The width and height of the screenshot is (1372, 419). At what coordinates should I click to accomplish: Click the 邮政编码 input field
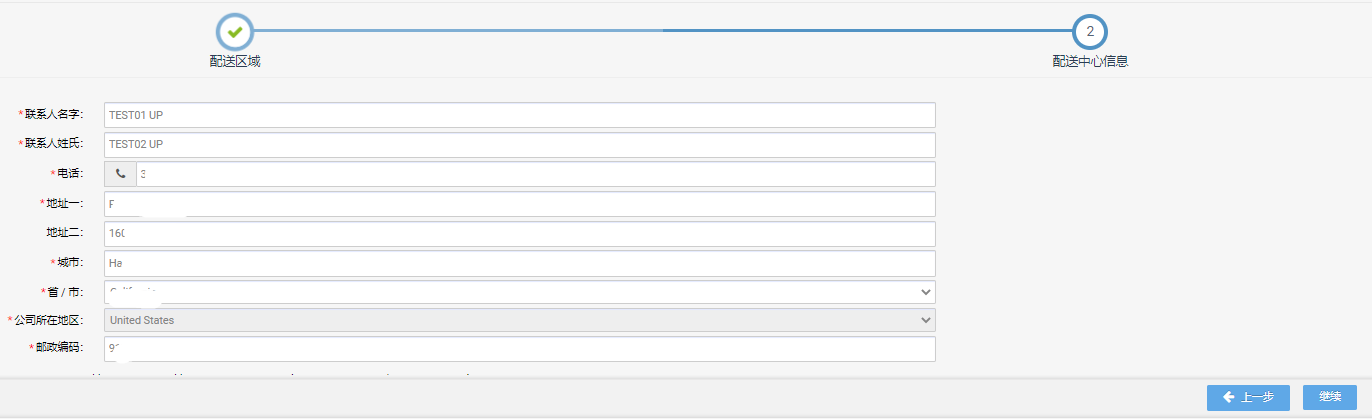[520, 349]
